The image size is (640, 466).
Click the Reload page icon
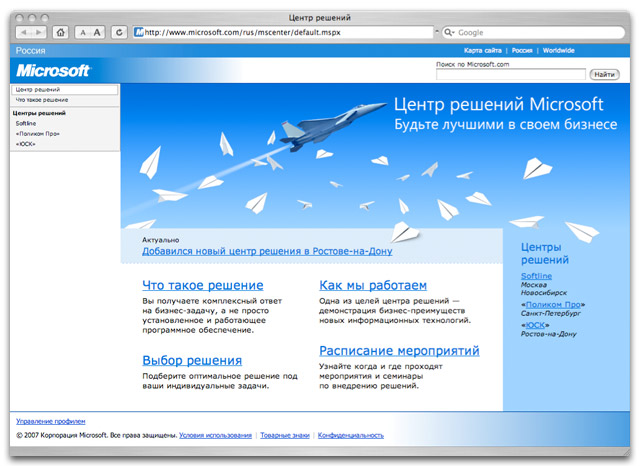pos(120,32)
